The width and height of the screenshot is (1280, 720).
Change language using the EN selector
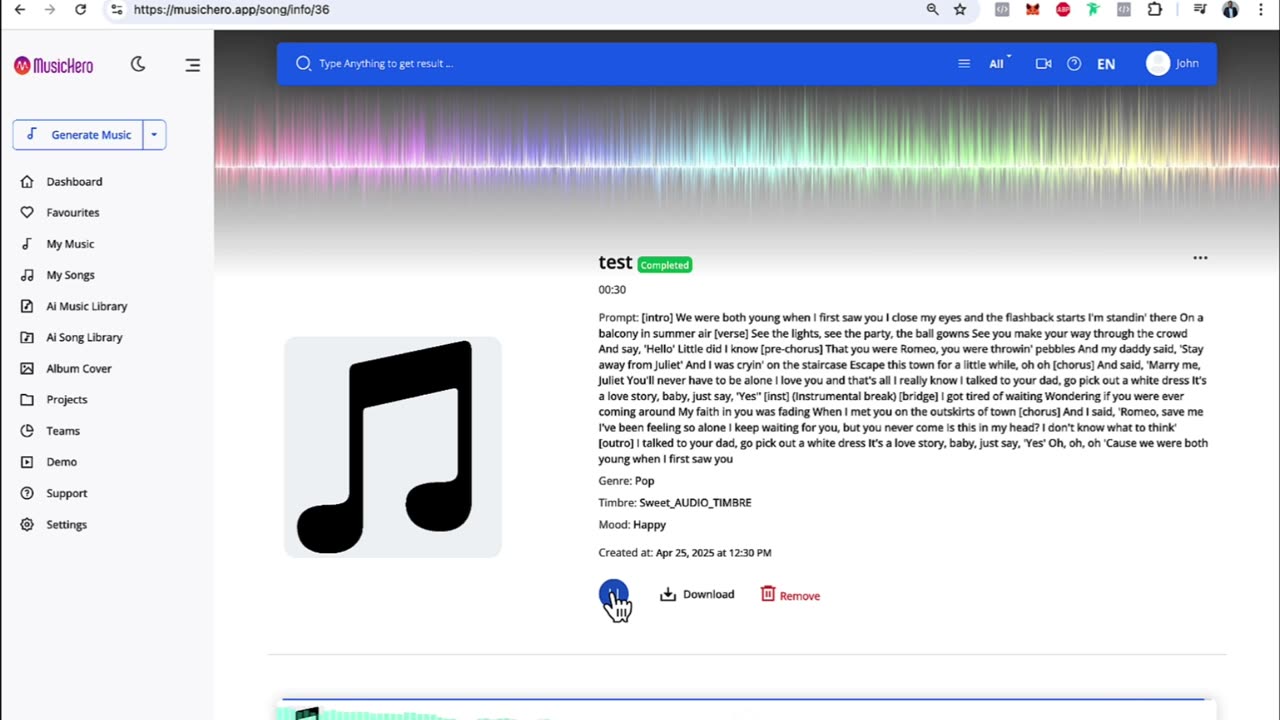click(1106, 63)
